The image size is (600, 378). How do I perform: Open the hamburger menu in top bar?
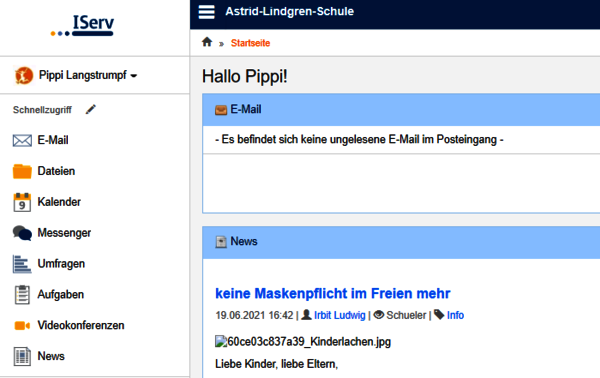click(x=207, y=12)
